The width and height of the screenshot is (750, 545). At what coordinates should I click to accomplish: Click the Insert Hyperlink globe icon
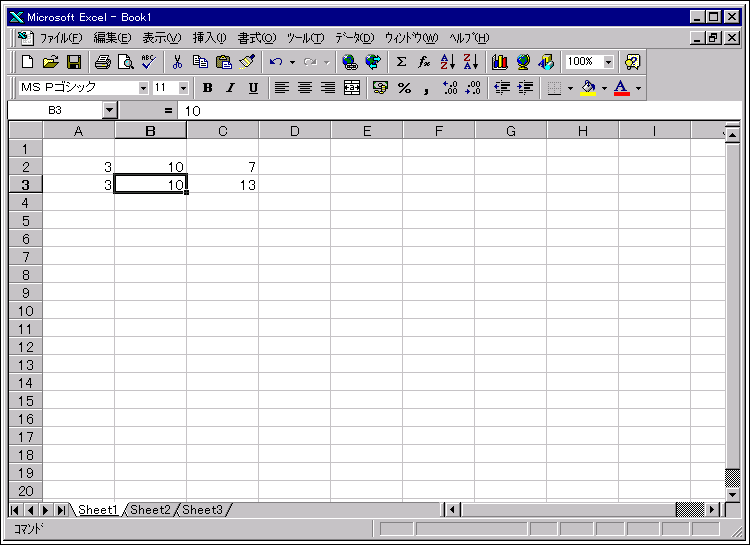point(350,62)
